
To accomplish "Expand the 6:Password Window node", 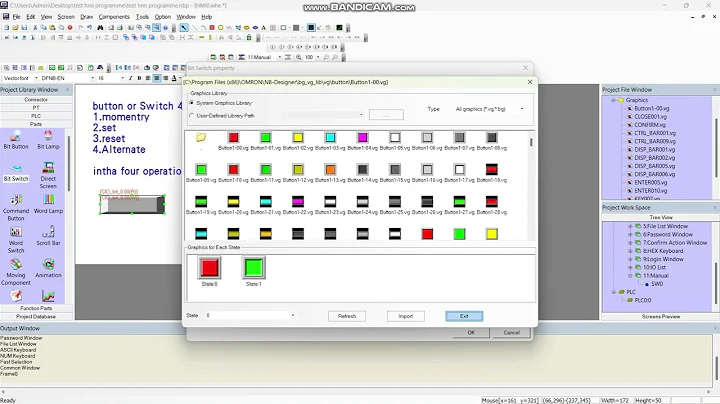I will (630, 235).
